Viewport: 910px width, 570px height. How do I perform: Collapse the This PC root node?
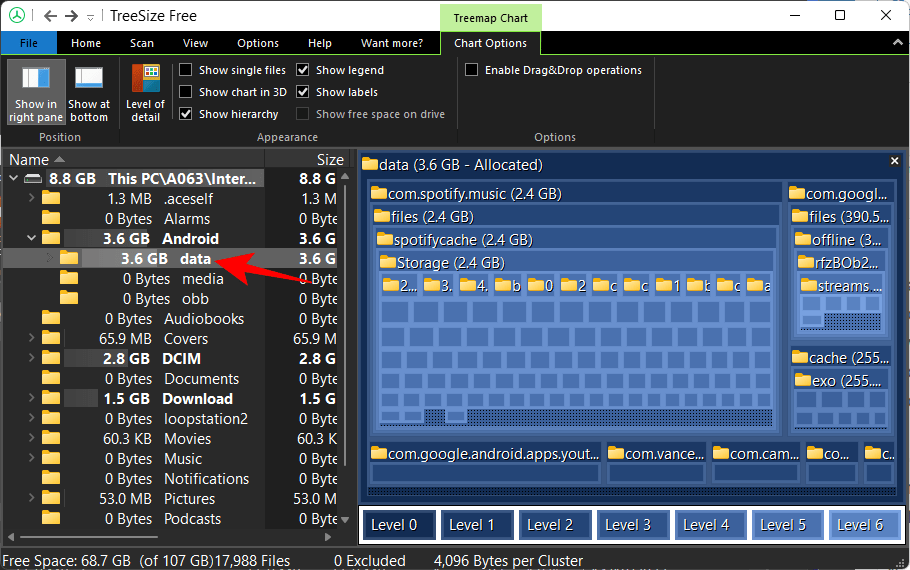(x=13, y=178)
